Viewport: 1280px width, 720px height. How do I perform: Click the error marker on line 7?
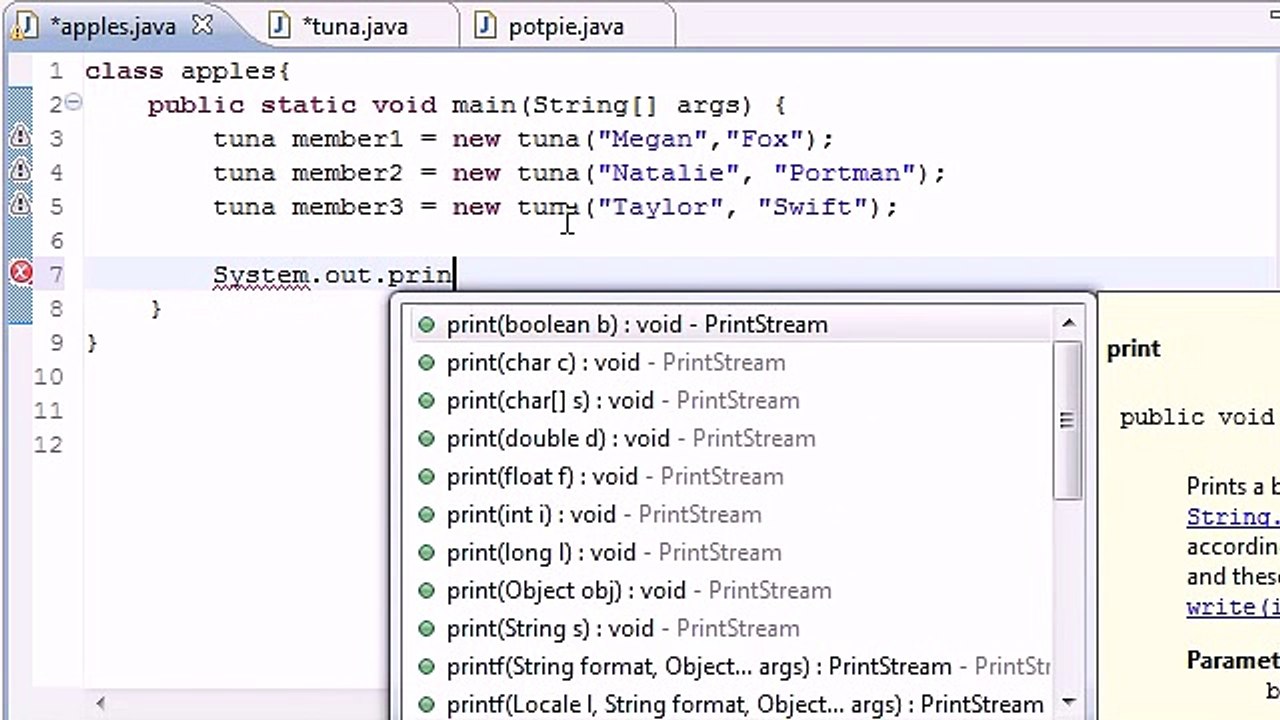click(20, 273)
